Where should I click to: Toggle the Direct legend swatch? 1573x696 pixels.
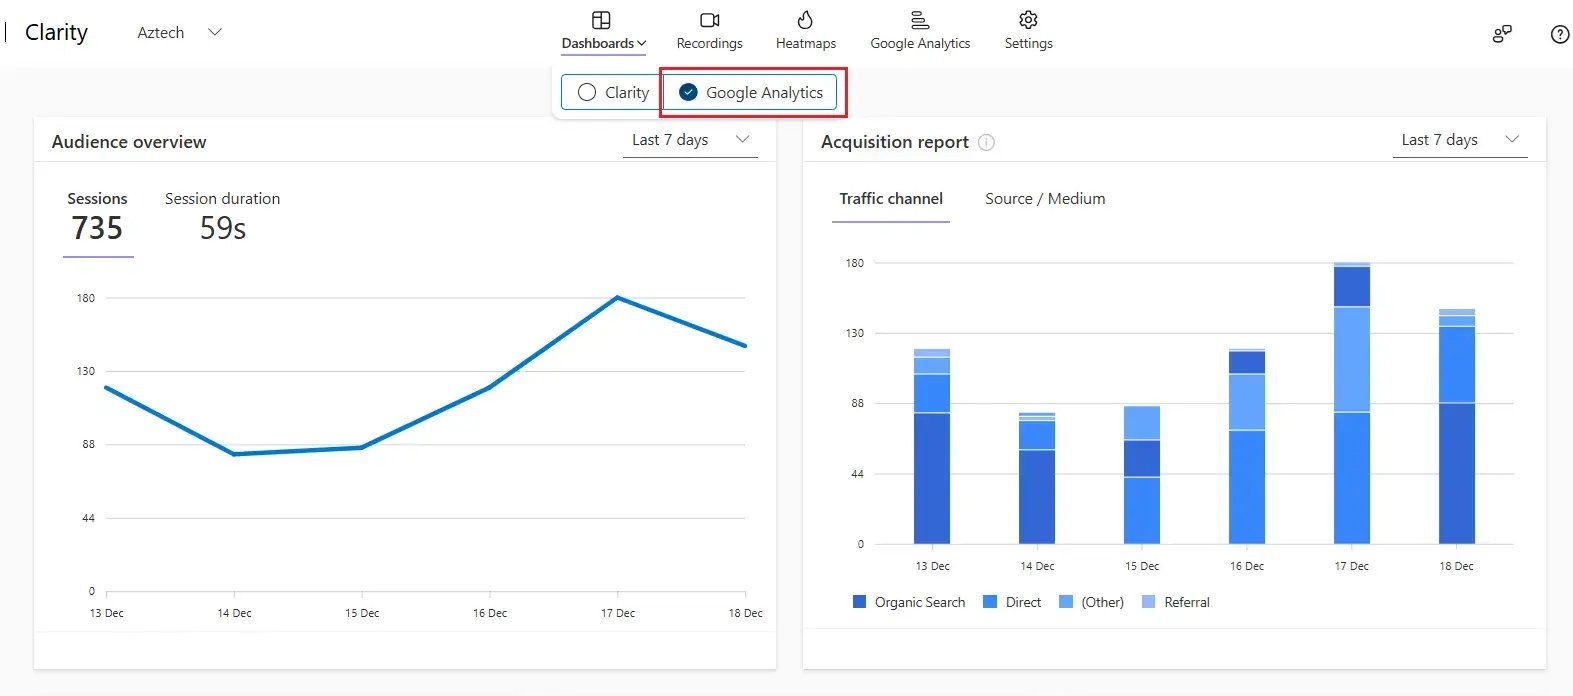[990, 602]
